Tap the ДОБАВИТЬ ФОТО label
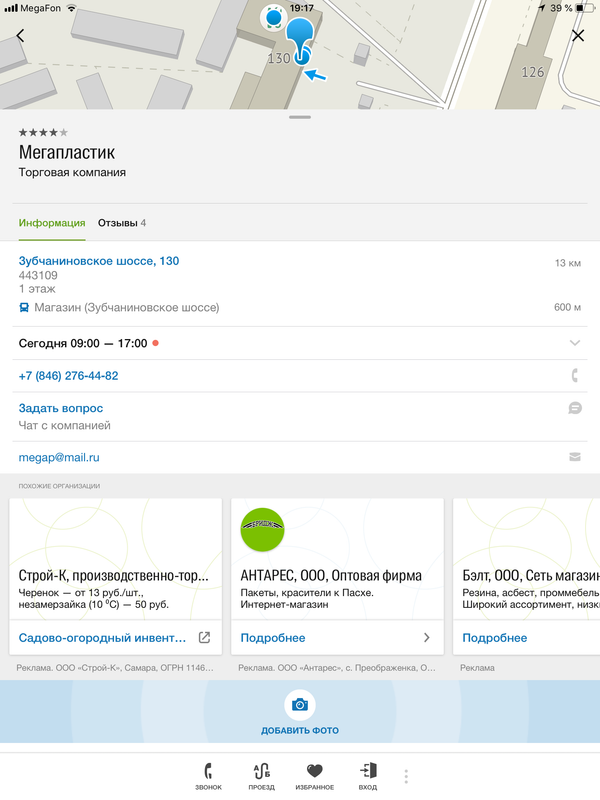600x800 pixels. coord(300,731)
